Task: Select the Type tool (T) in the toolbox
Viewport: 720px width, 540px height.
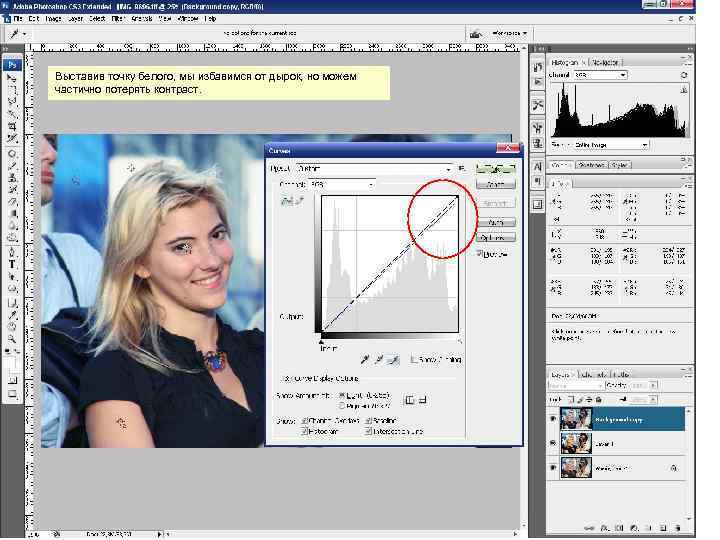Action: point(12,264)
